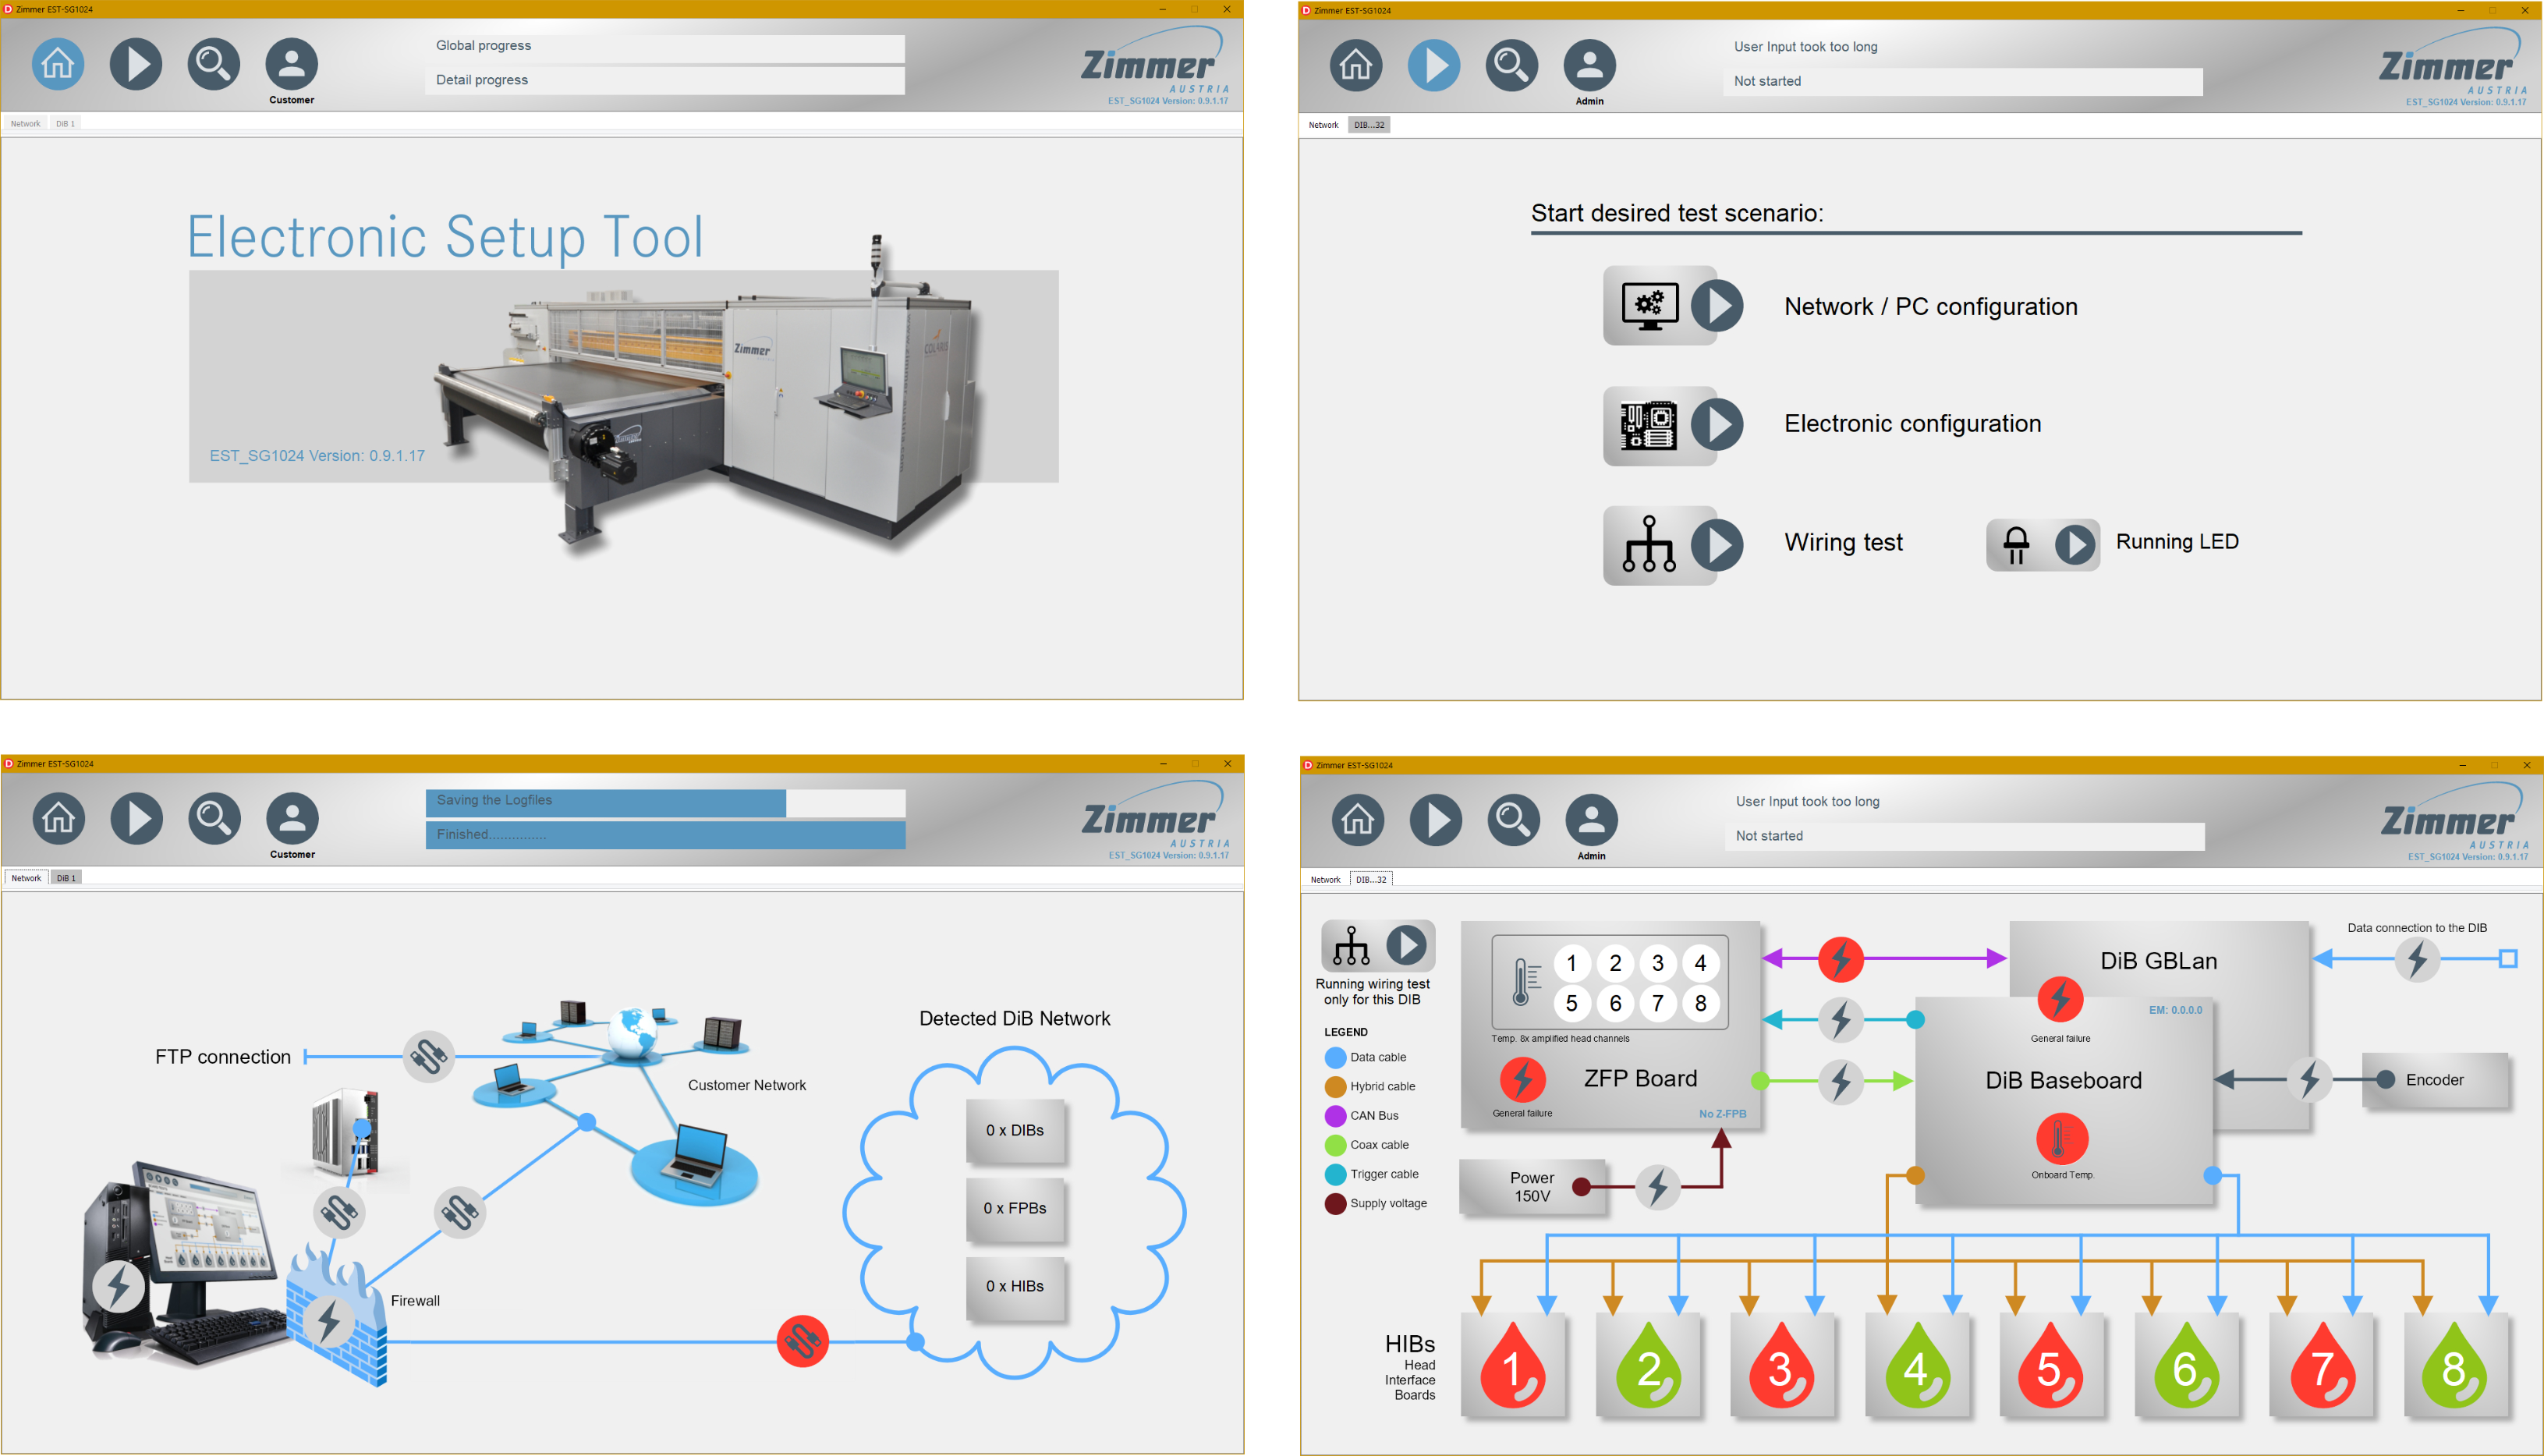Click lightning icon on Power 150V line

click(x=1657, y=1187)
